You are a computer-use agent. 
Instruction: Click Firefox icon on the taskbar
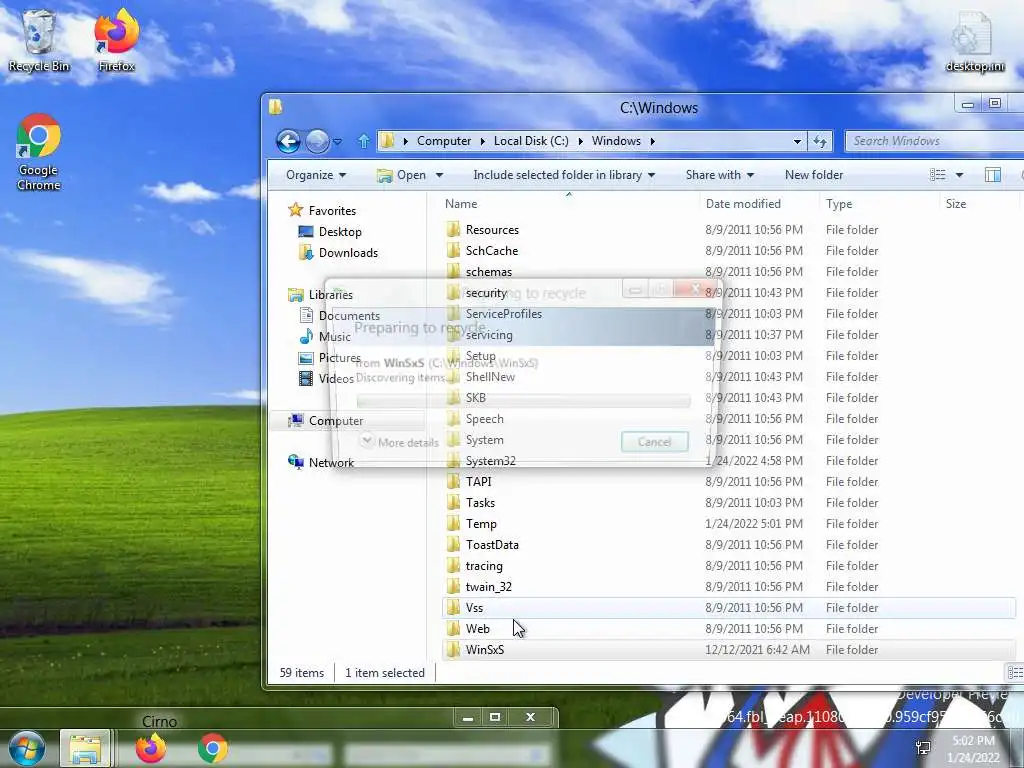(150, 748)
